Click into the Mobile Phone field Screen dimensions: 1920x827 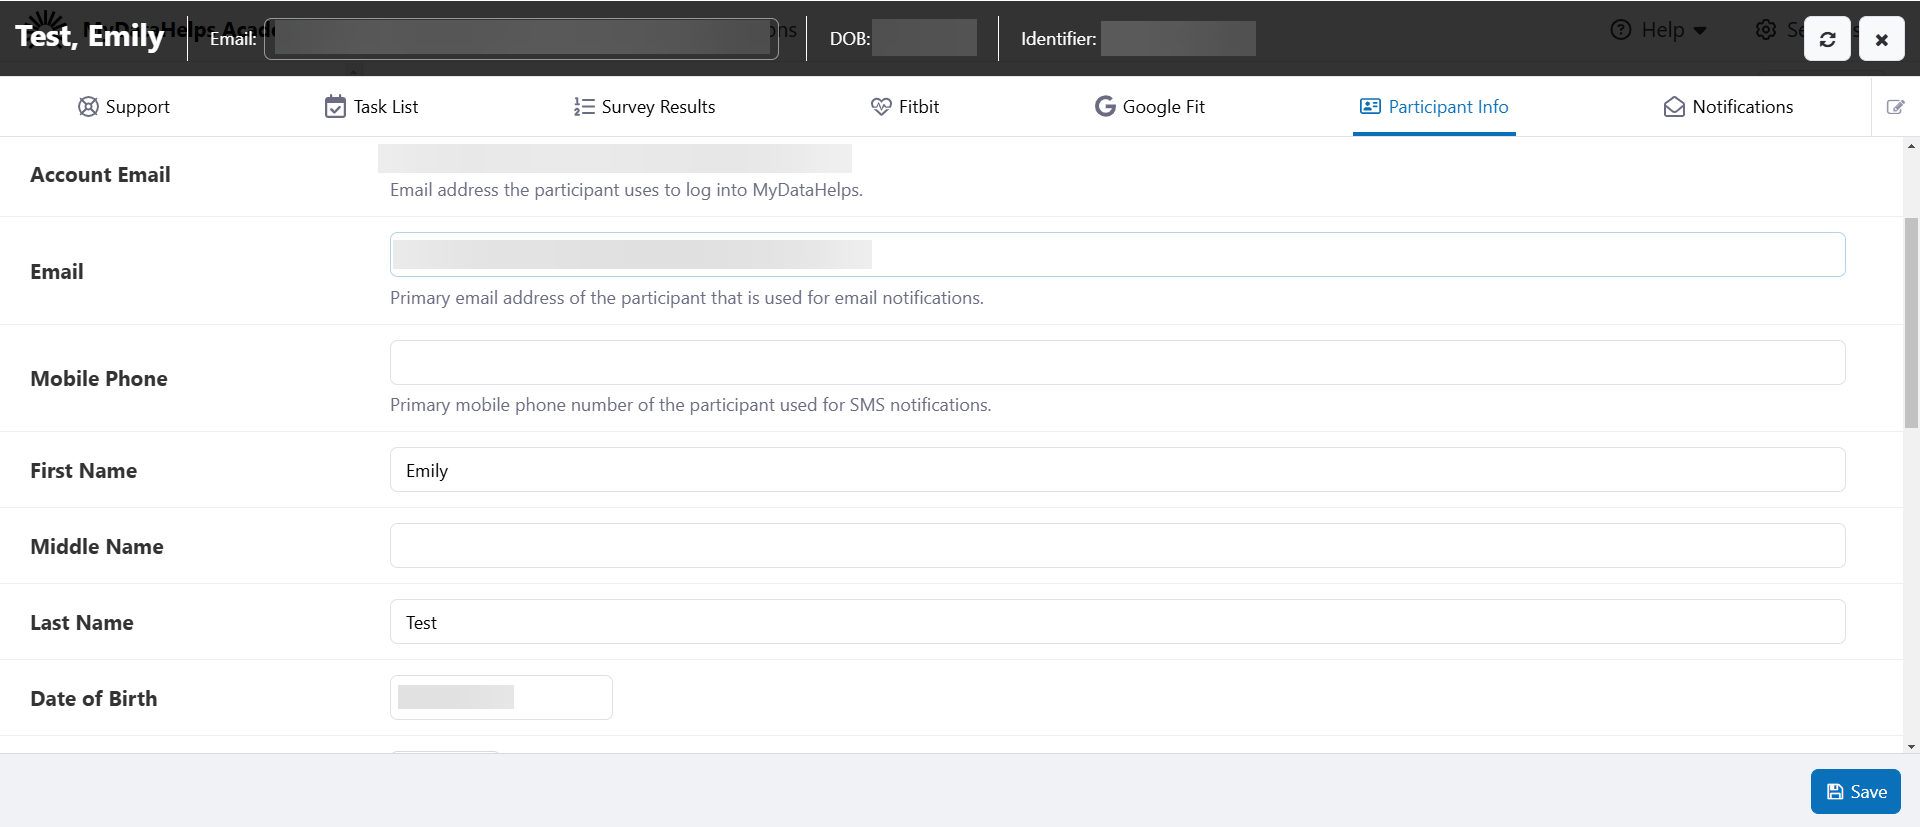point(1117,363)
